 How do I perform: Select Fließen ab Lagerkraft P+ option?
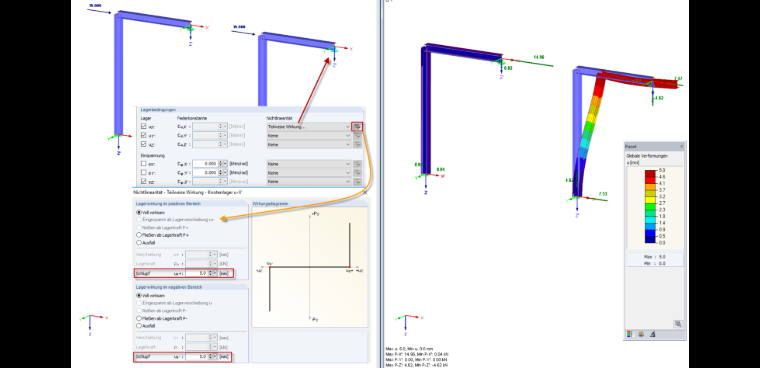tap(139, 235)
